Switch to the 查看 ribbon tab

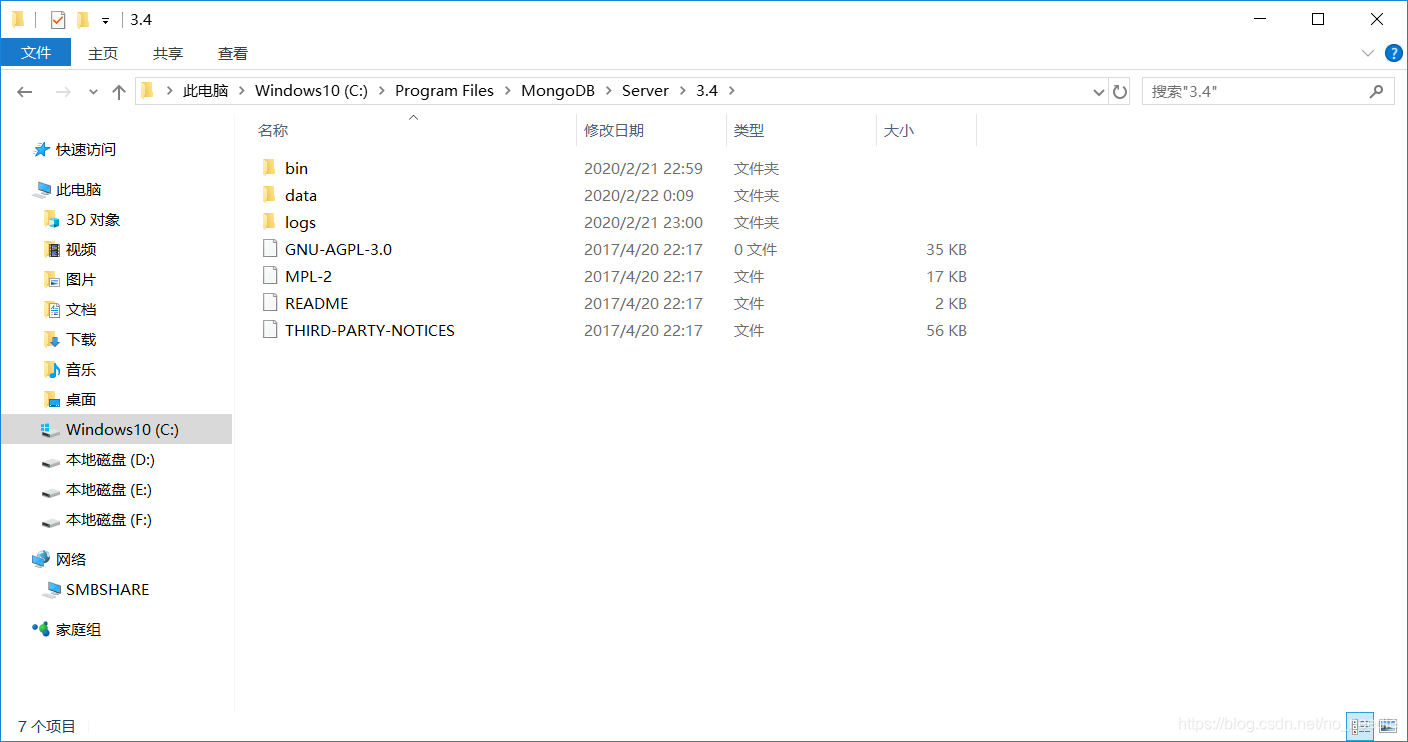[x=233, y=53]
